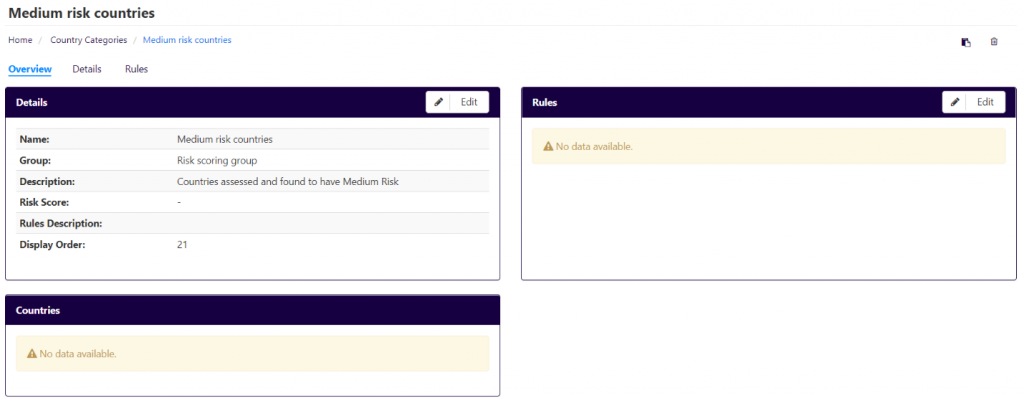Go to Home breadcrumb link
Image resolution: width=1024 pixels, height=398 pixels.
click(20, 40)
